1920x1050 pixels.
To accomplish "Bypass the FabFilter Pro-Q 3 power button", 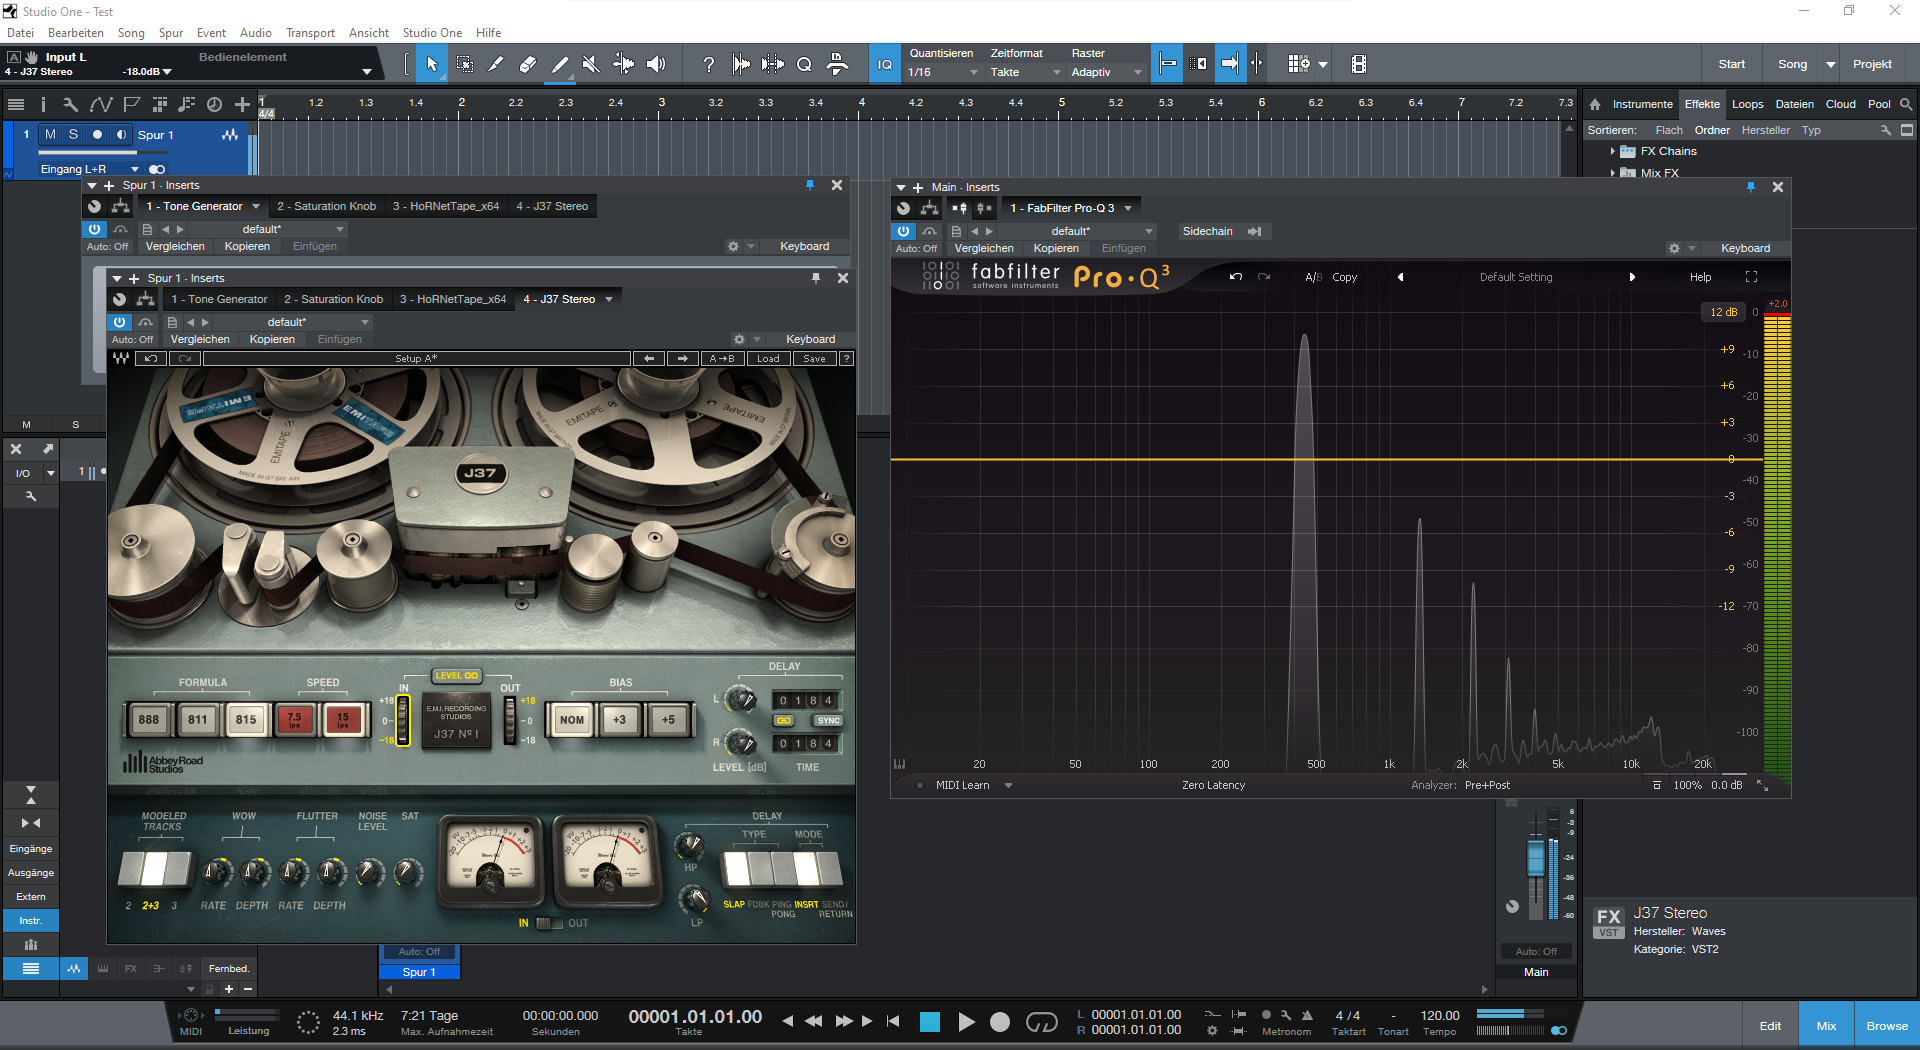I will pyautogui.click(x=903, y=231).
